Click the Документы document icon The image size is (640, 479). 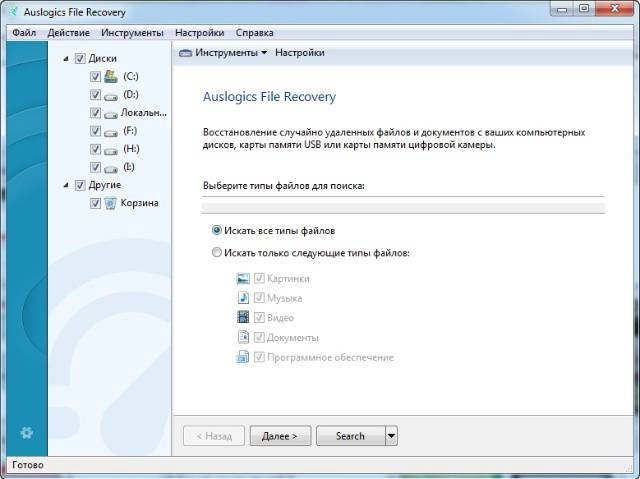[x=243, y=337]
